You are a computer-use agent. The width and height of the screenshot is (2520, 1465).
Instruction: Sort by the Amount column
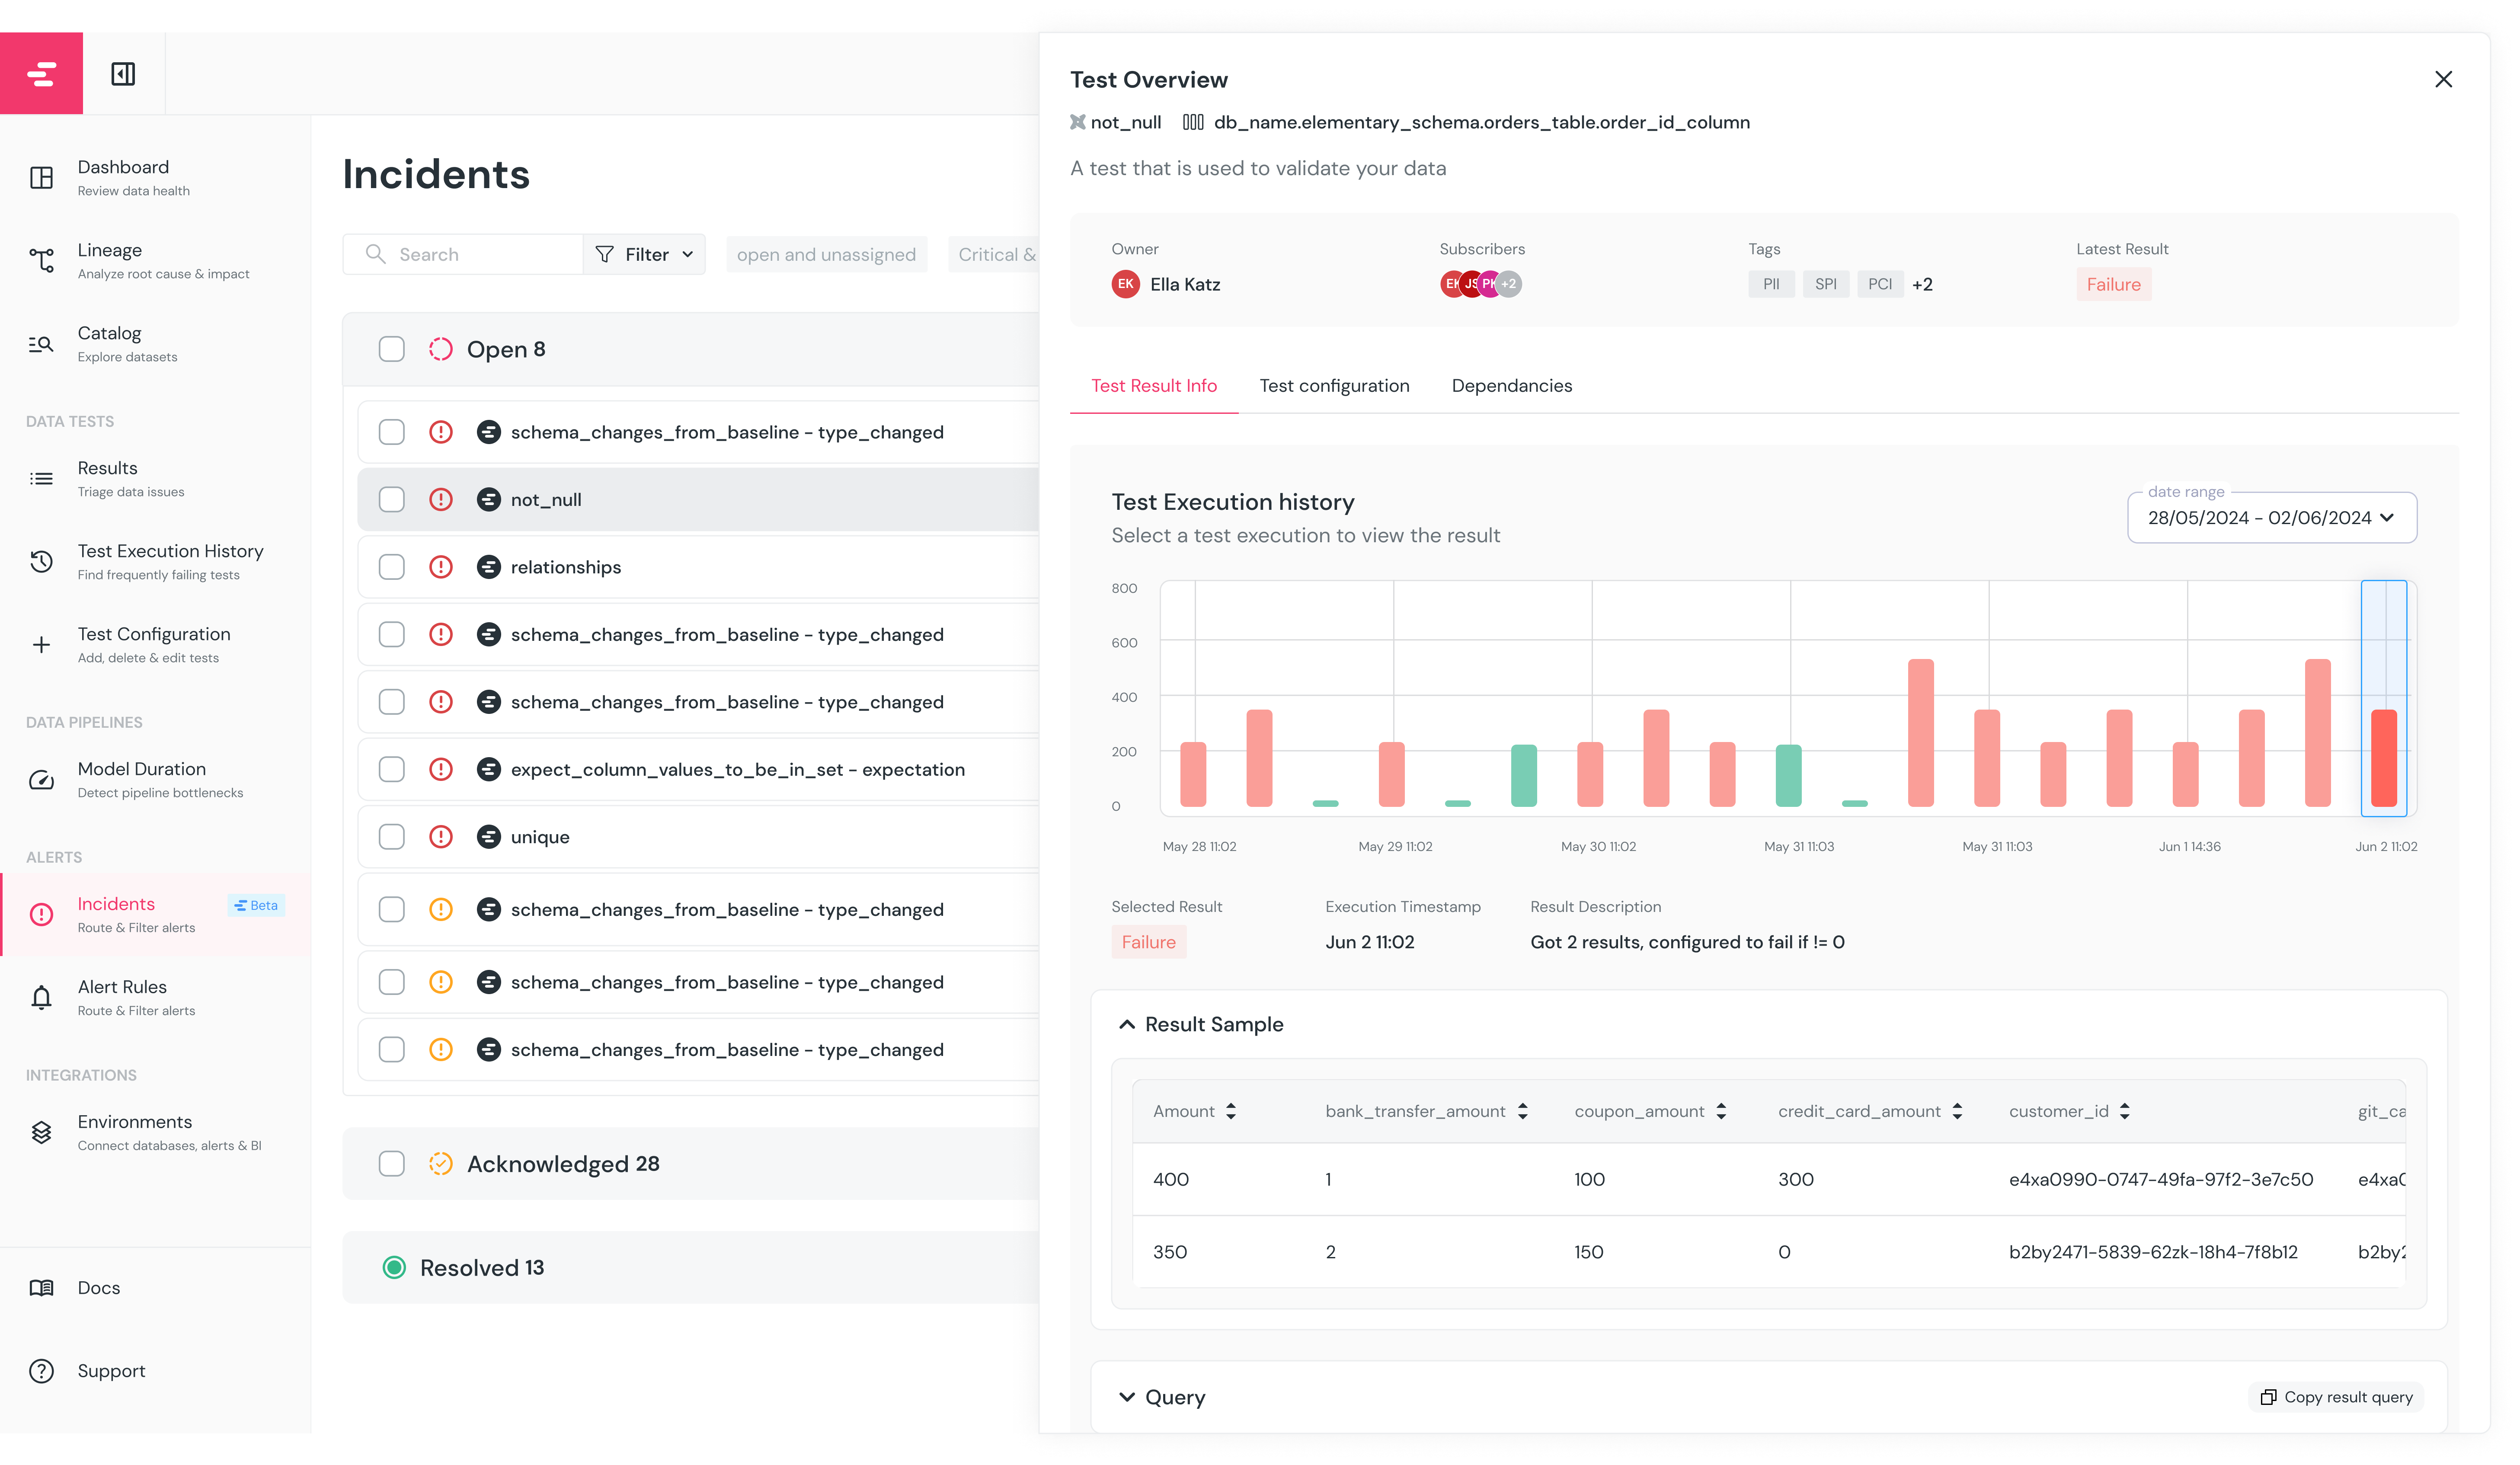[x=1230, y=1111]
